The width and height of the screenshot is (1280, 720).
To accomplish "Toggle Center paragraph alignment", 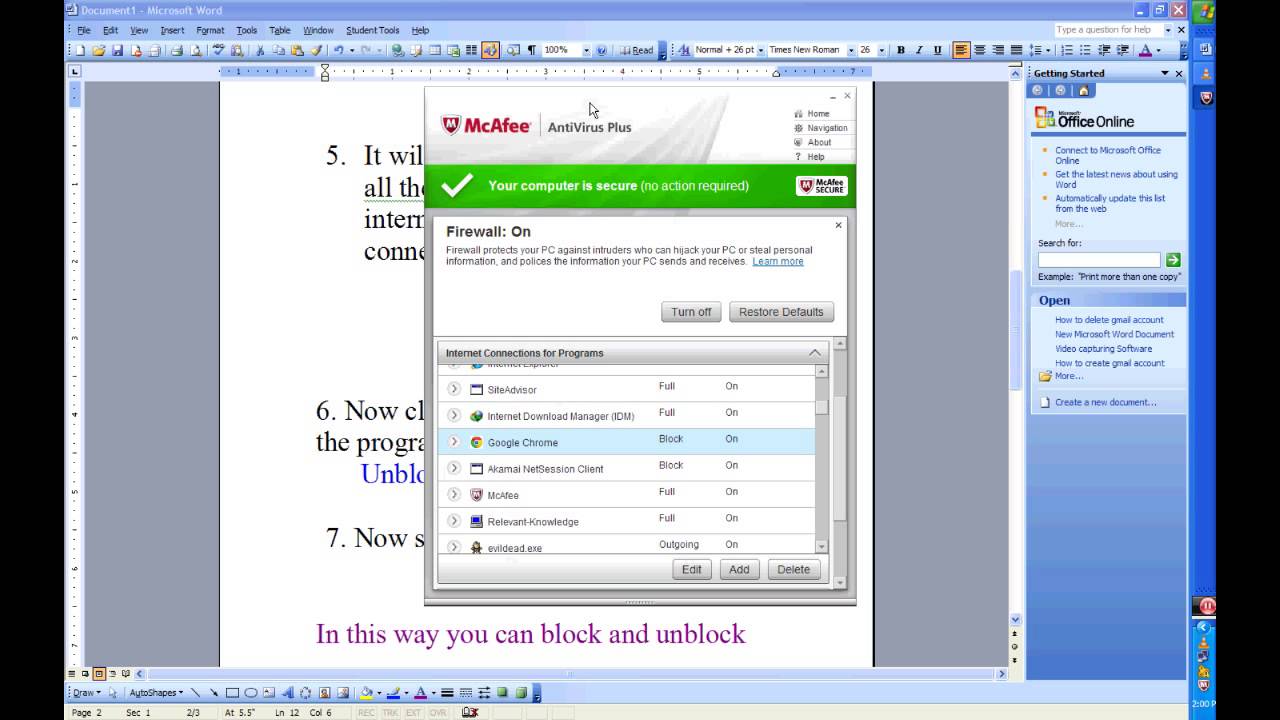I will click(x=979, y=50).
